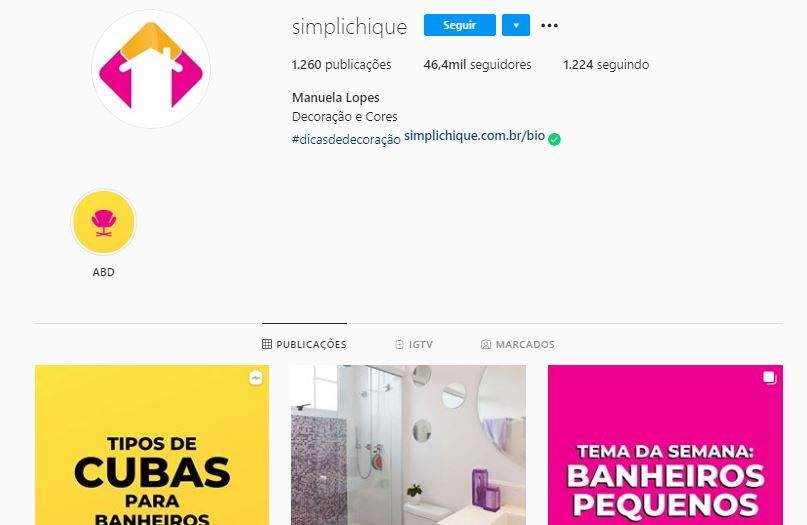The image size is (807, 525).
Task: Open the bathroom photo post
Action: click(x=409, y=445)
